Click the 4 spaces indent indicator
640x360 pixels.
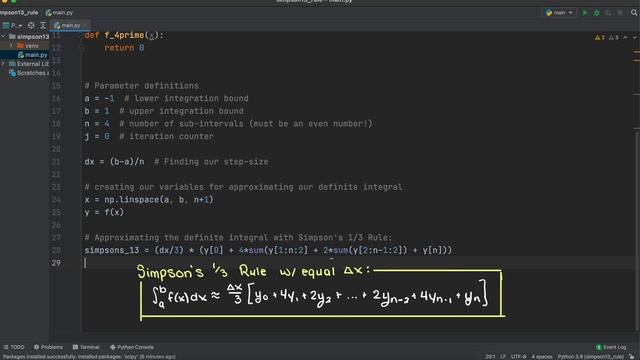[x=542, y=356]
